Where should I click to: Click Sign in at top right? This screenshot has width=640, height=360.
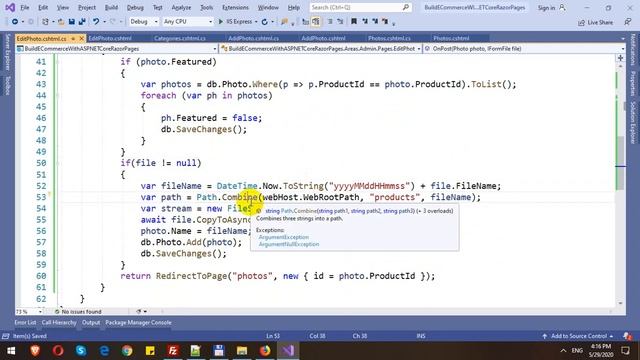coord(551,8)
